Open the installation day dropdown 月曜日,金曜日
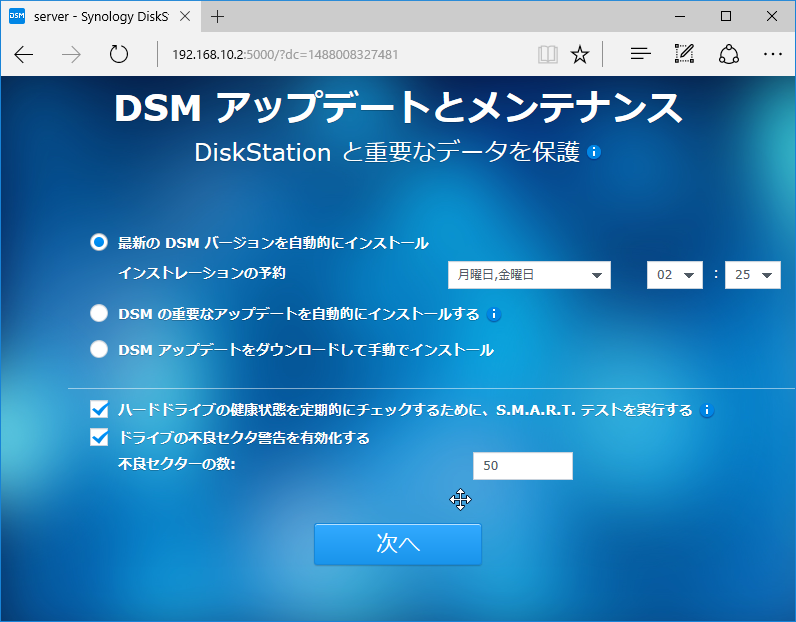796x622 pixels. click(x=529, y=275)
